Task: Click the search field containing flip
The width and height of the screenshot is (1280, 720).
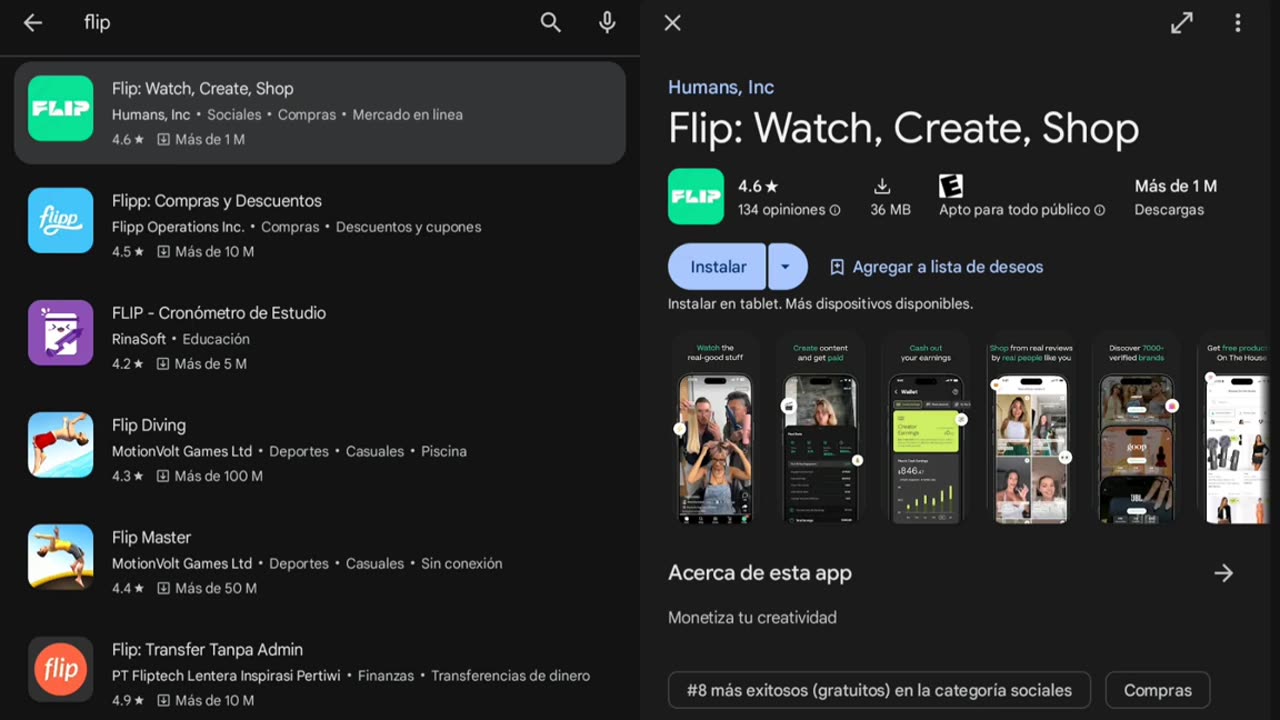Action: click(x=300, y=23)
